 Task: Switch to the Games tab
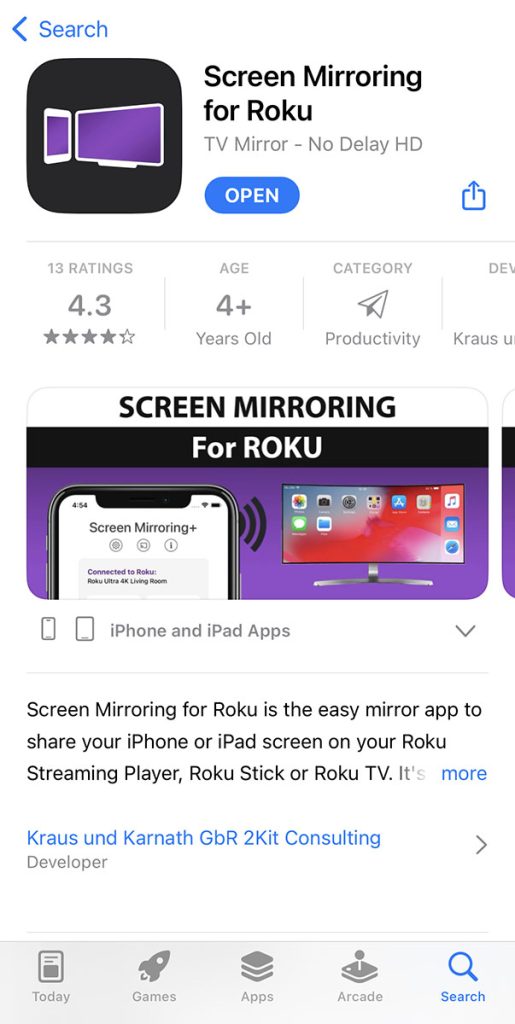[154, 977]
